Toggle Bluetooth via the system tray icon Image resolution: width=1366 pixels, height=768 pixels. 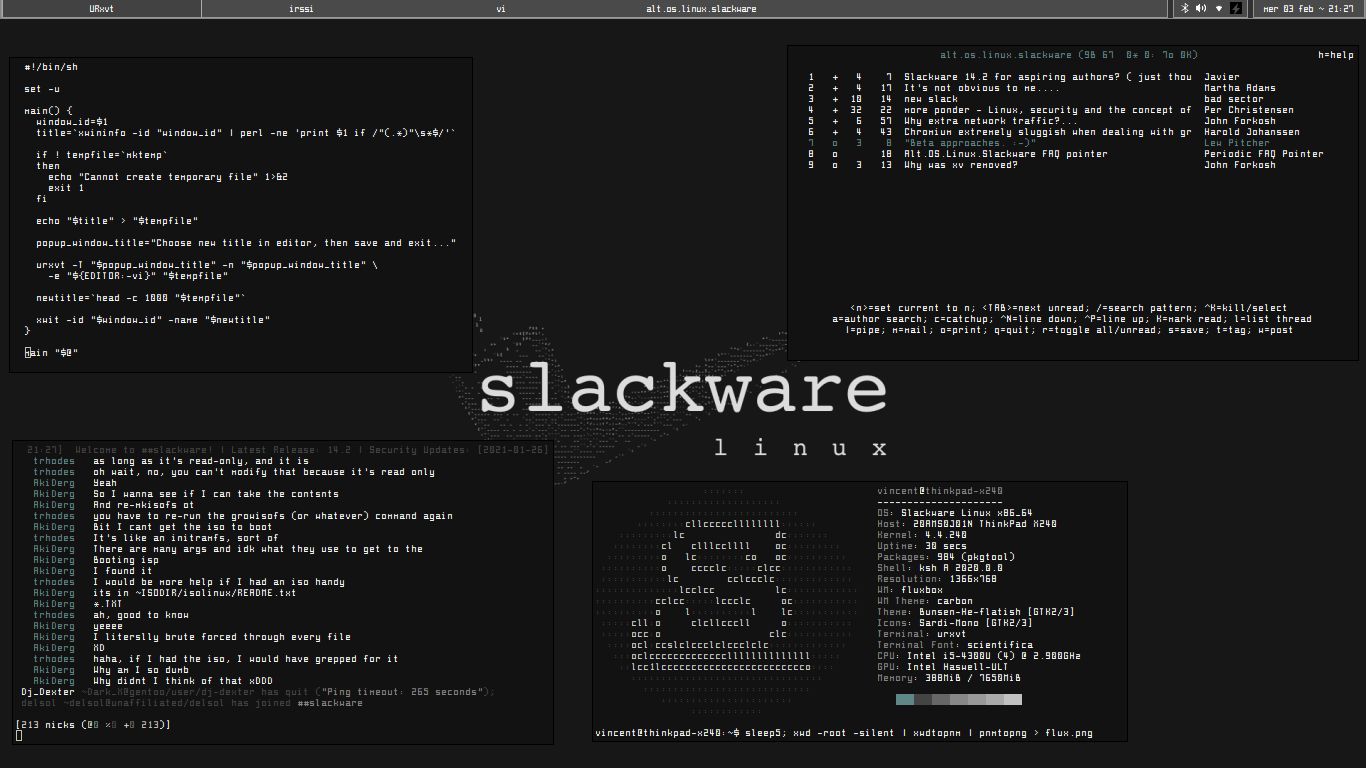pyautogui.click(x=1186, y=8)
